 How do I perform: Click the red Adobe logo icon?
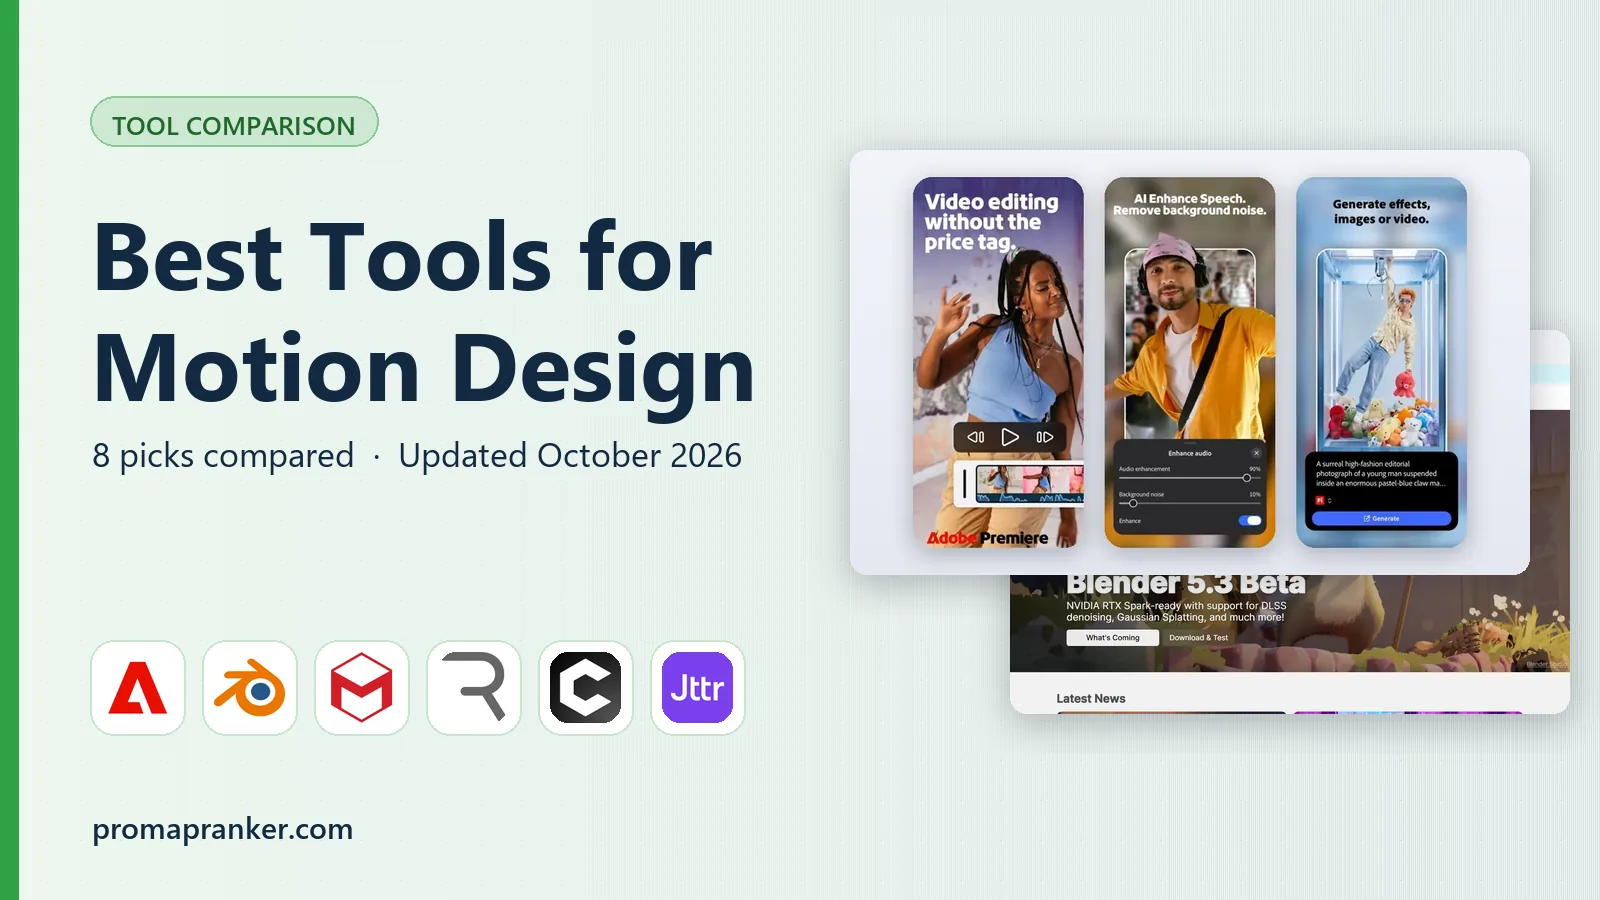[138, 688]
